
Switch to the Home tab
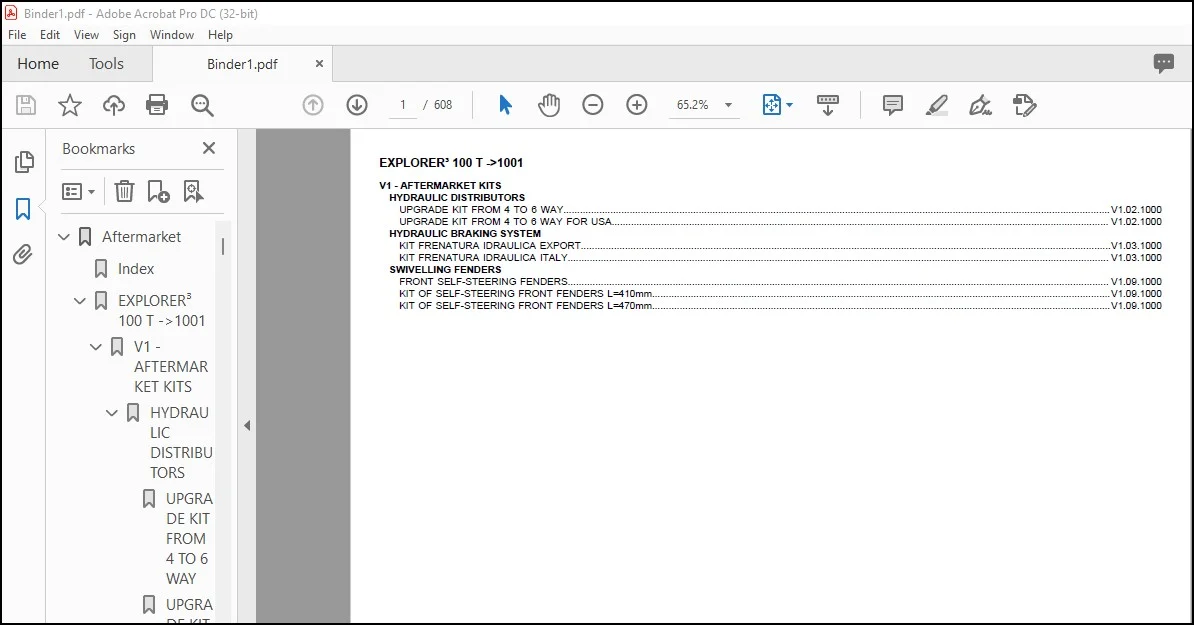pos(38,64)
